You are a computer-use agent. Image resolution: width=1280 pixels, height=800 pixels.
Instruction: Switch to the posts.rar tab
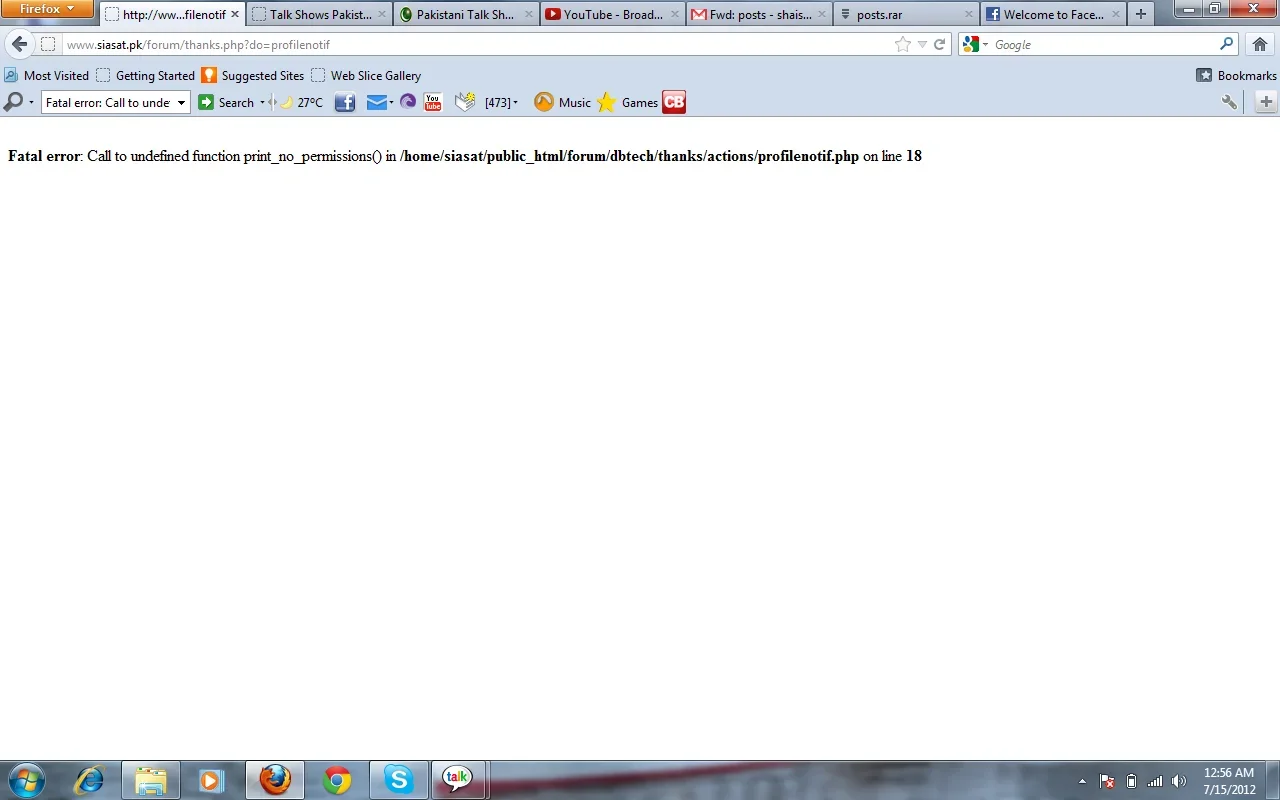point(906,14)
